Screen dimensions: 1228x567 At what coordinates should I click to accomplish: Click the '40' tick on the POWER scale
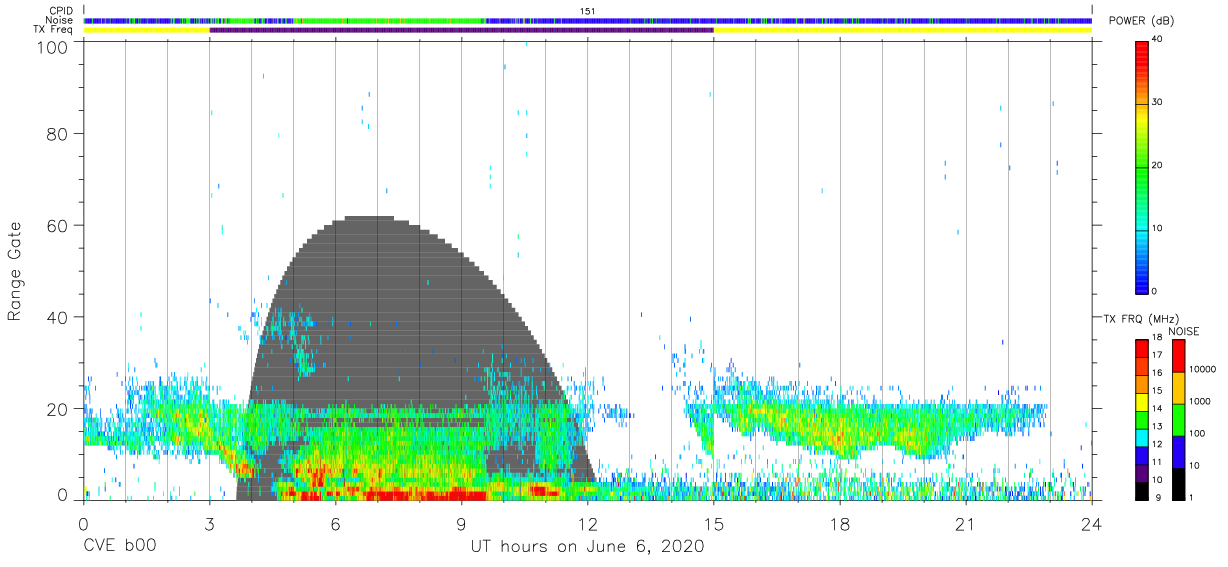pyautogui.click(x=1159, y=38)
